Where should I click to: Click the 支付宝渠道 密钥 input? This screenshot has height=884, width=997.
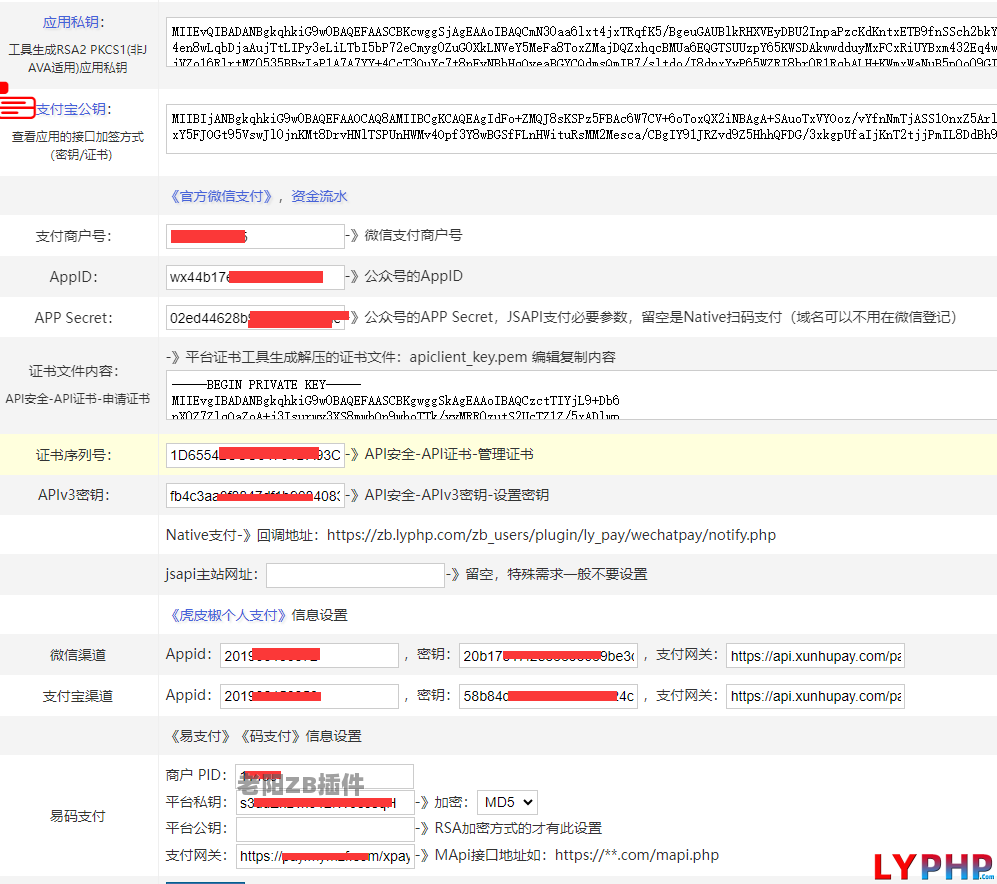click(x=548, y=696)
